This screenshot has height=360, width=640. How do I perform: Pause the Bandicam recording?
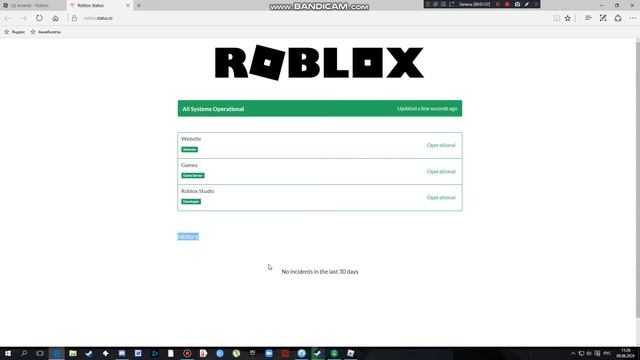(498, 4)
